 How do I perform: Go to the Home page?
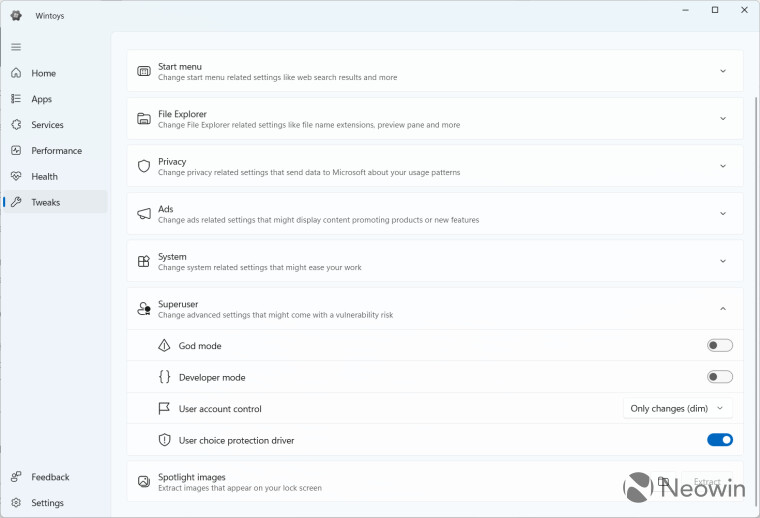[55, 73]
